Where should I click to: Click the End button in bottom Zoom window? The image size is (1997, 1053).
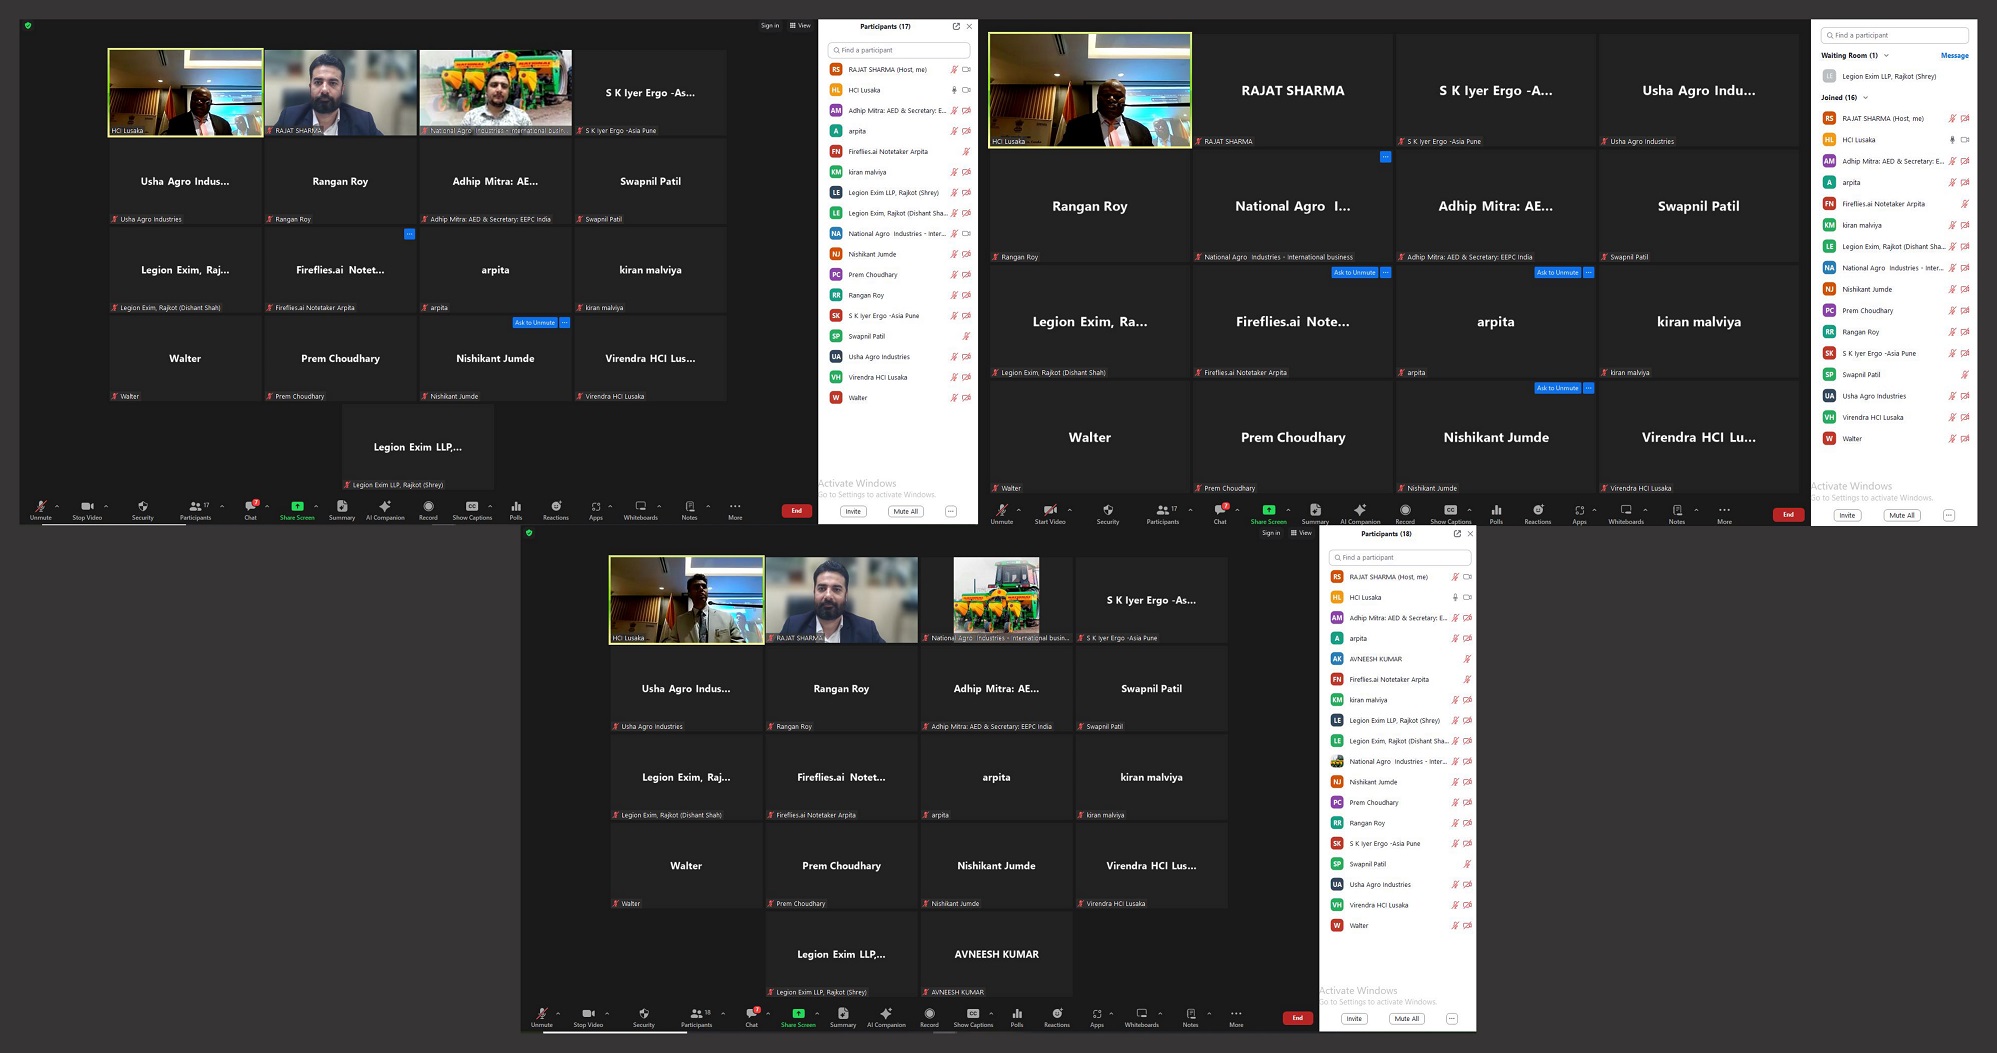(x=1297, y=1018)
